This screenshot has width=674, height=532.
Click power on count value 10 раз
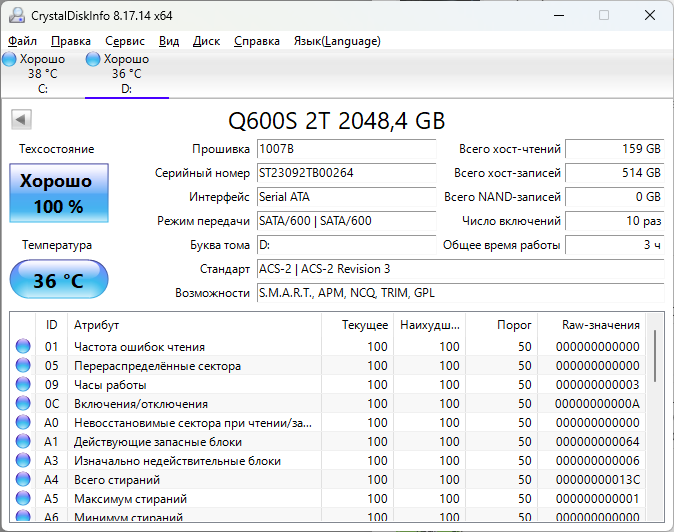[x=615, y=221]
